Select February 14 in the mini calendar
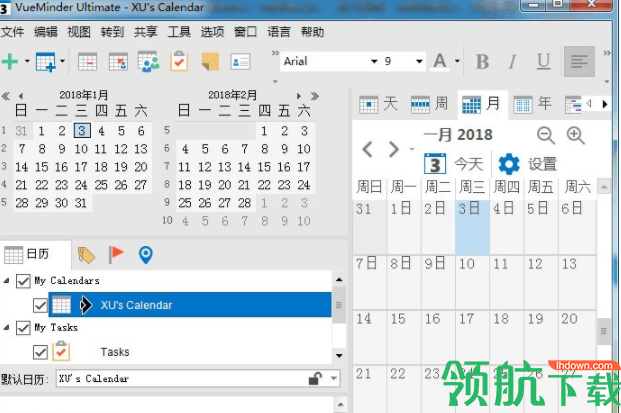 tap(244, 167)
